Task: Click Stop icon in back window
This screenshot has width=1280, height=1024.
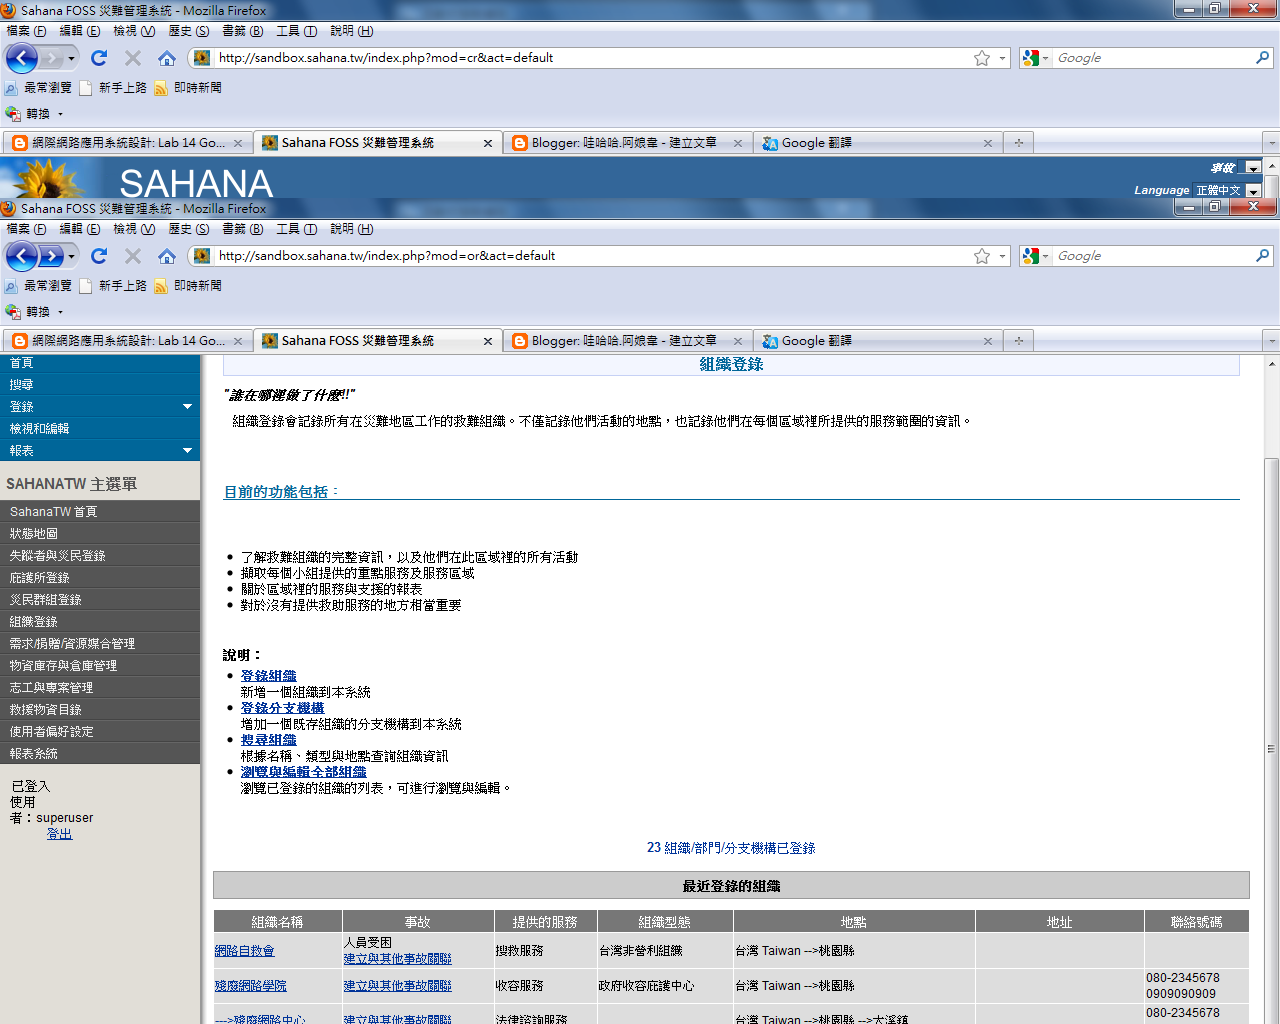Action: coord(133,58)
